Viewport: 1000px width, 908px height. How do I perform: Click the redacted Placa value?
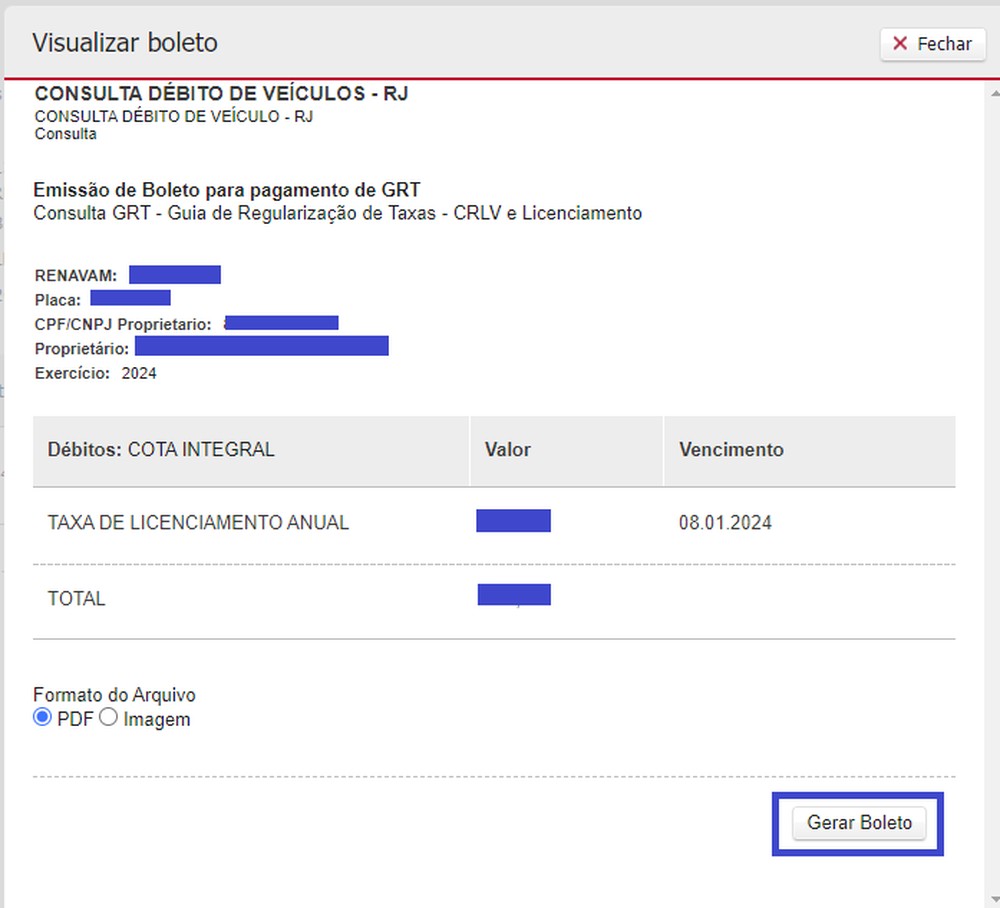130,298
